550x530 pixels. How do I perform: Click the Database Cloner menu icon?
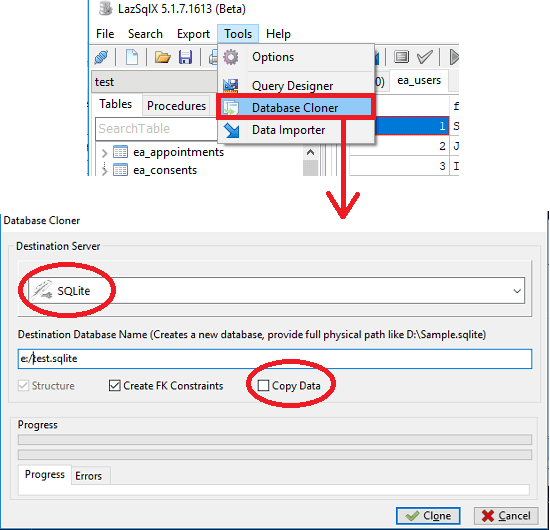pyautogui.click(x=231, y=107)
